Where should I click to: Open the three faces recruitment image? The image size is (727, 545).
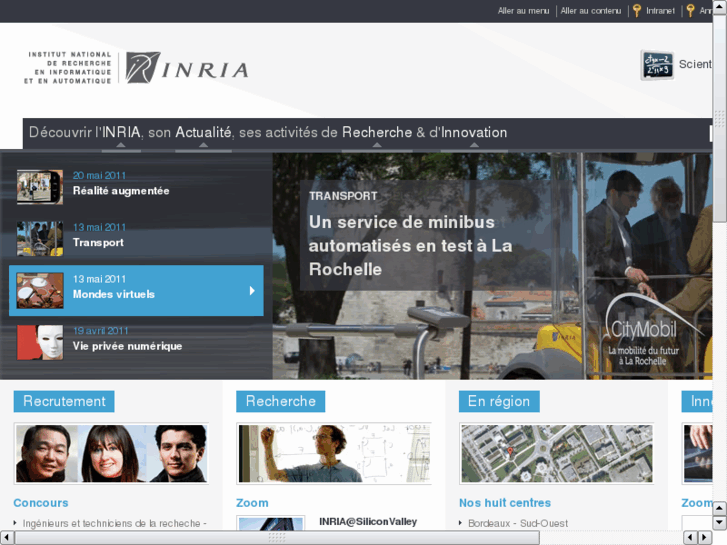click(x=111, y=454)
